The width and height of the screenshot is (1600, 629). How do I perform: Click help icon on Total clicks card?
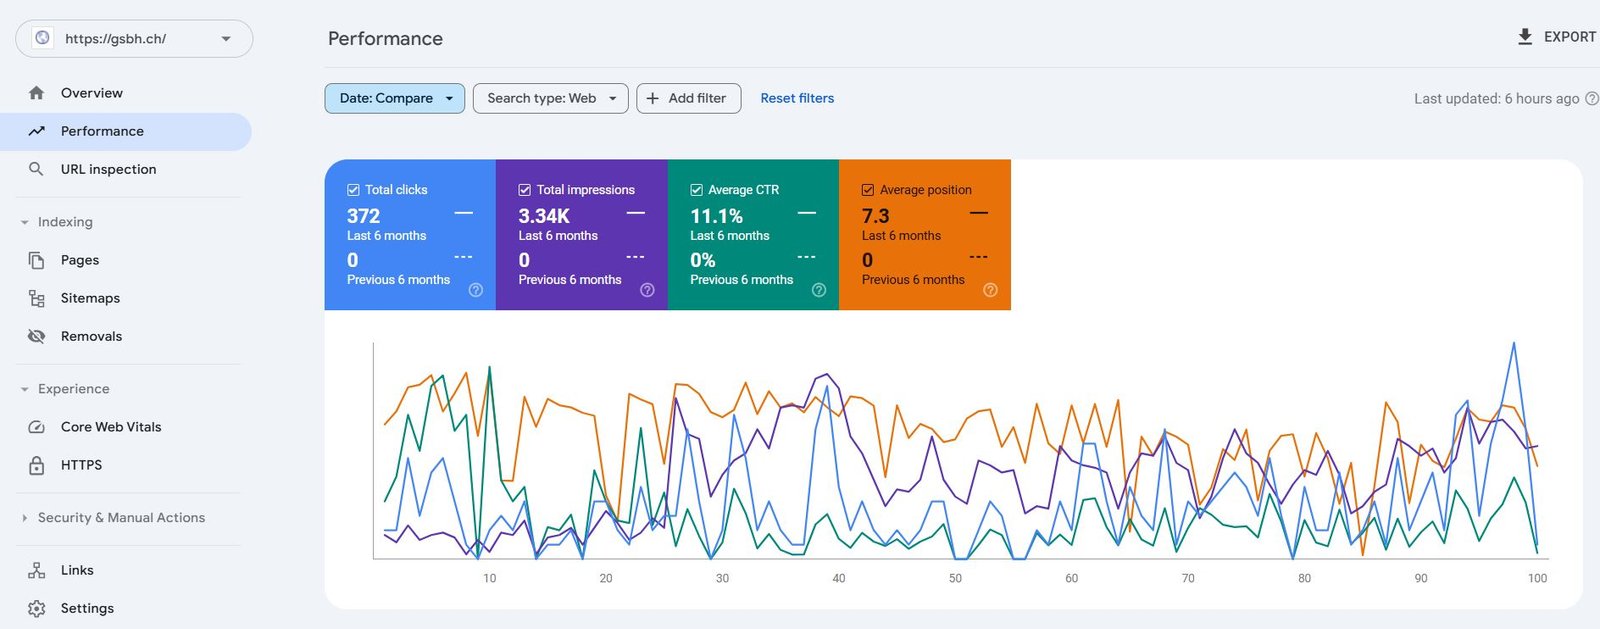476,290
